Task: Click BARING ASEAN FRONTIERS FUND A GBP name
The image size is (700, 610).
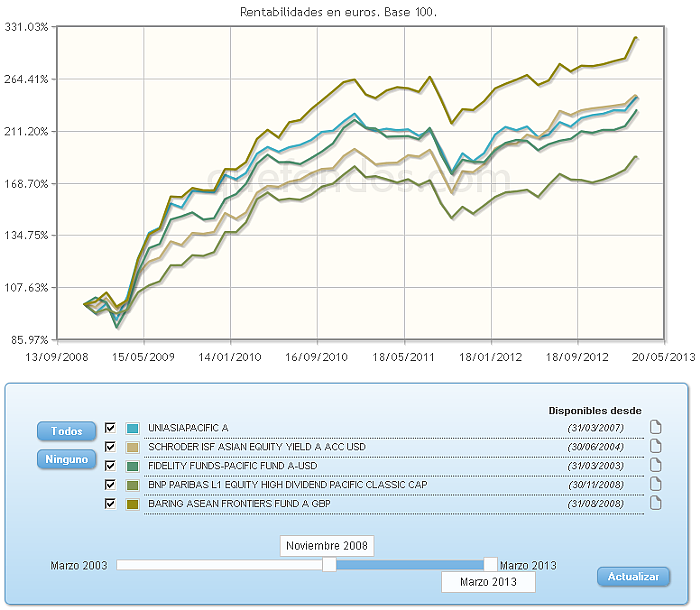Action: coord(239,504)
